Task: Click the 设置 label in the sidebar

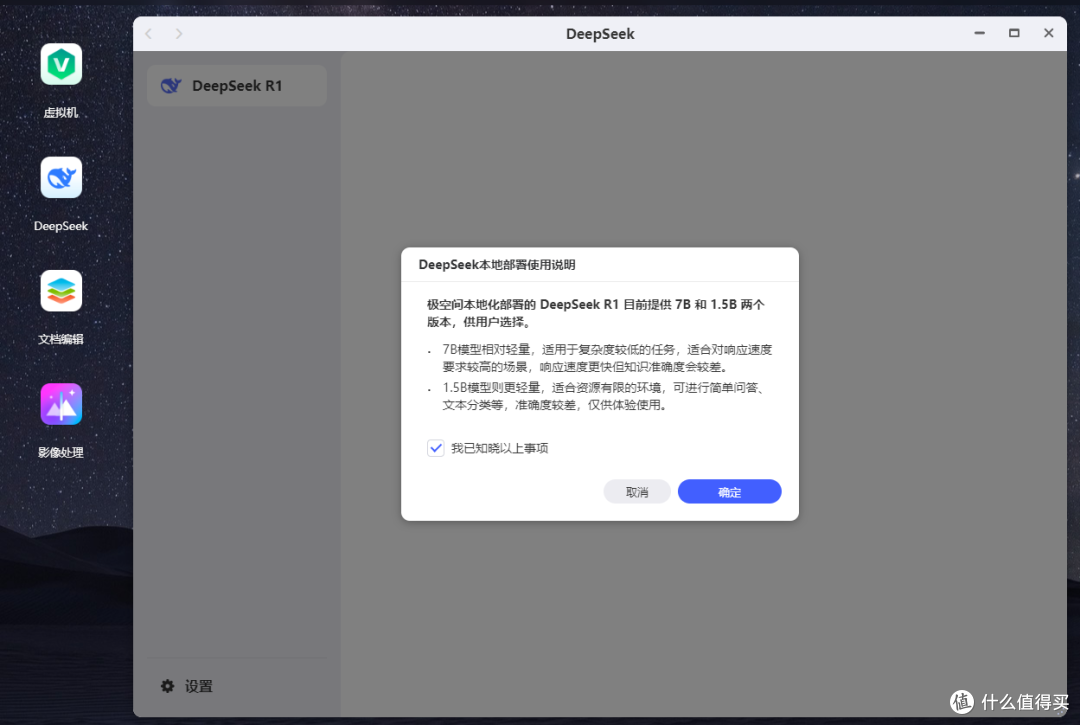Action: [198, 686]
